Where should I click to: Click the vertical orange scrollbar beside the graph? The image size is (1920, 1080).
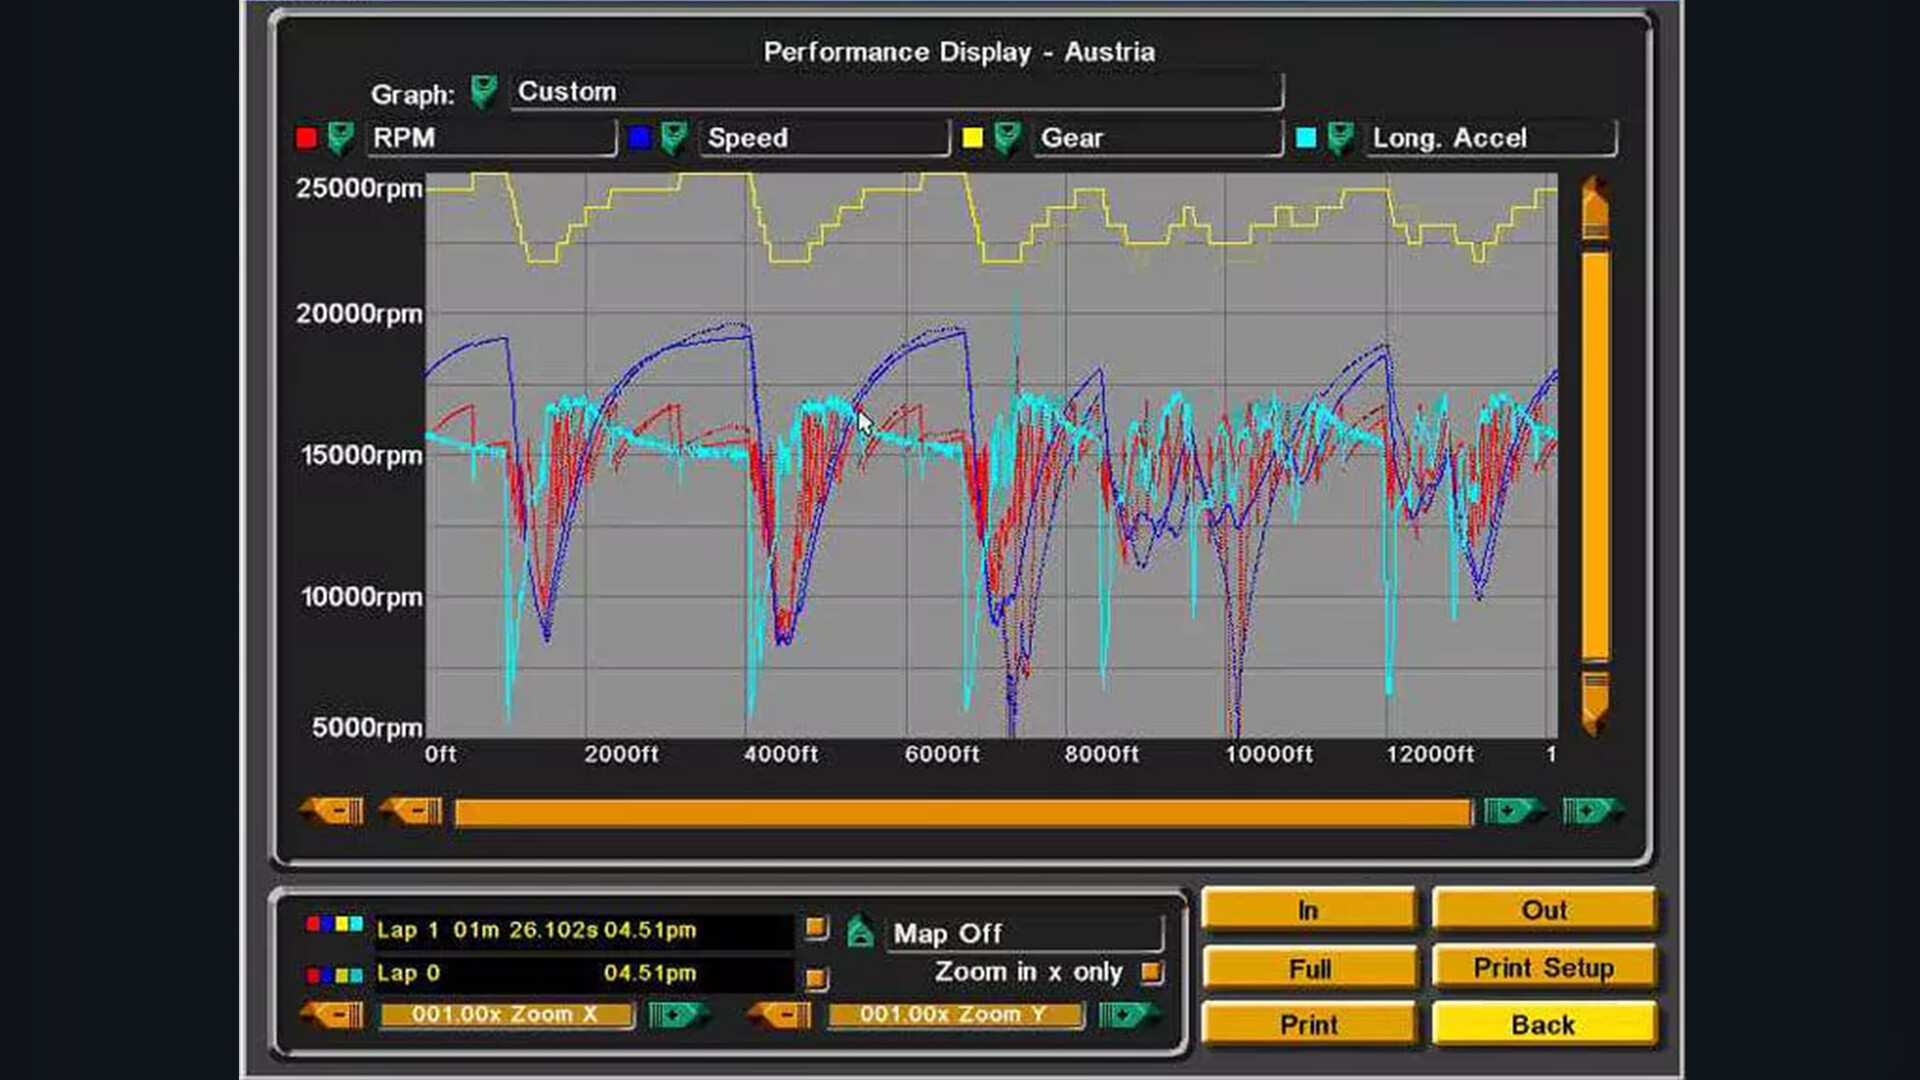[x=1595, y=455]
